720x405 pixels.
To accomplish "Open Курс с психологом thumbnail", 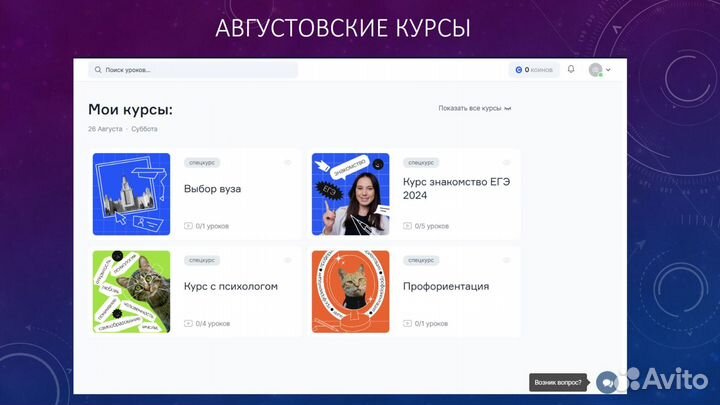I will (x=131, y=292).
